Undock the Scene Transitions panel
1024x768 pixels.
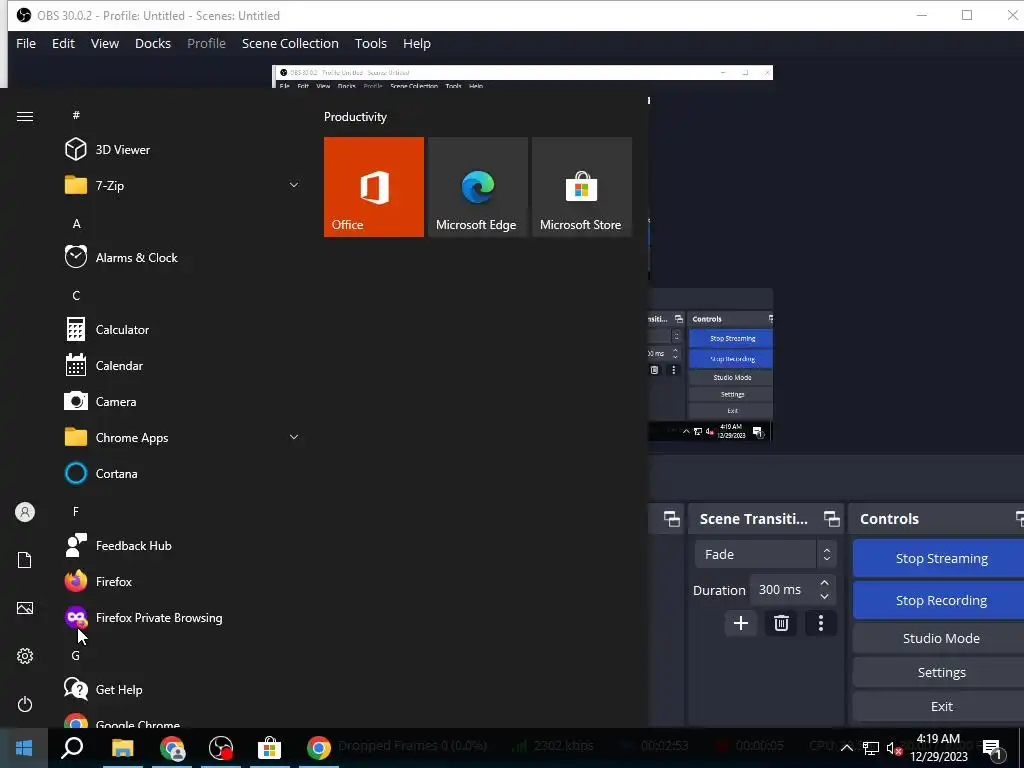coord(831,519)
